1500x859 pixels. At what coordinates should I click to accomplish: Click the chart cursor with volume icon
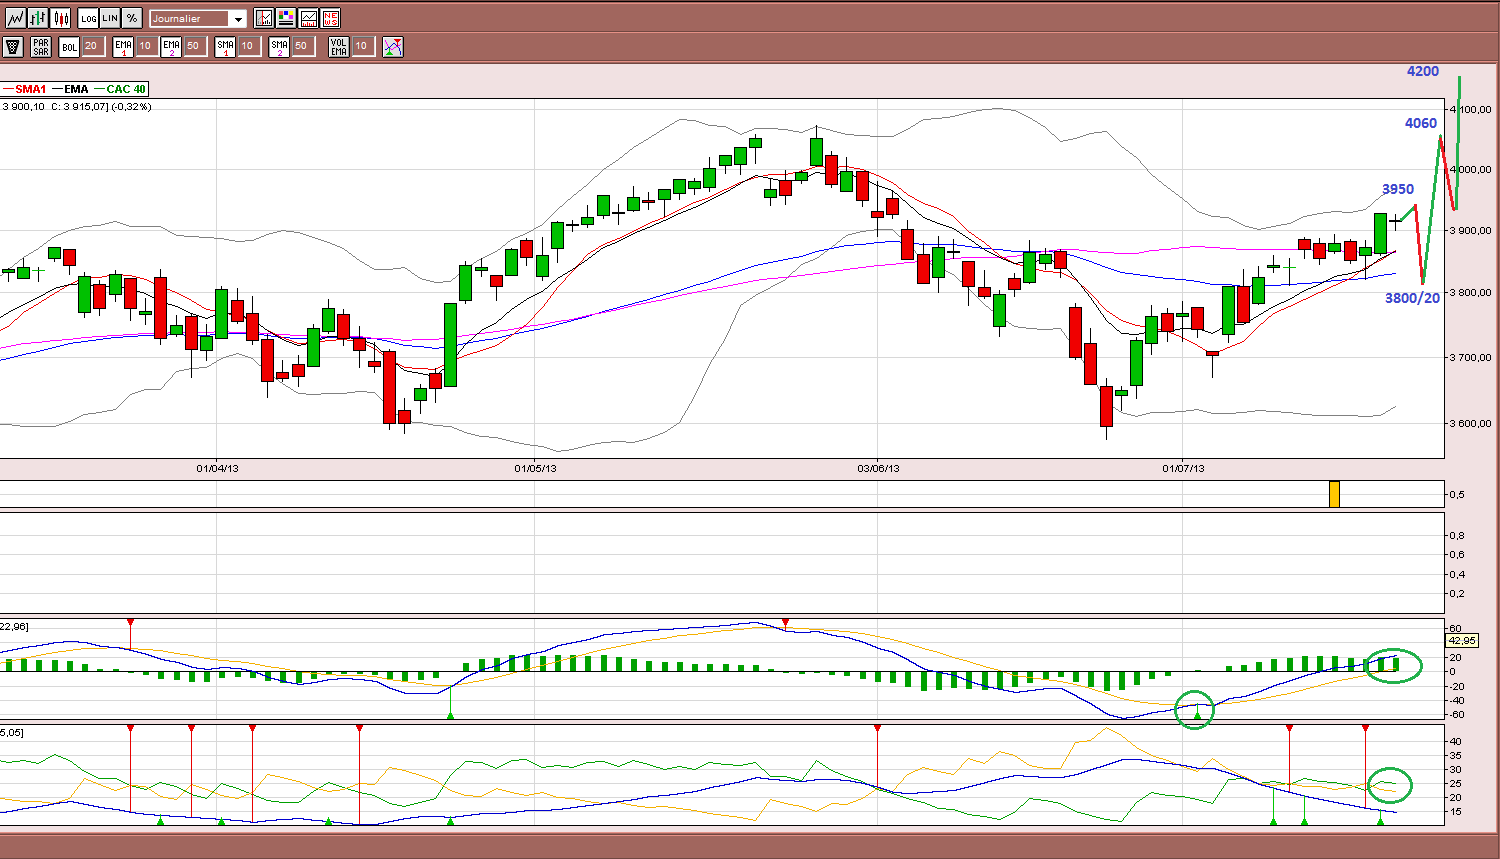[264, 18]
